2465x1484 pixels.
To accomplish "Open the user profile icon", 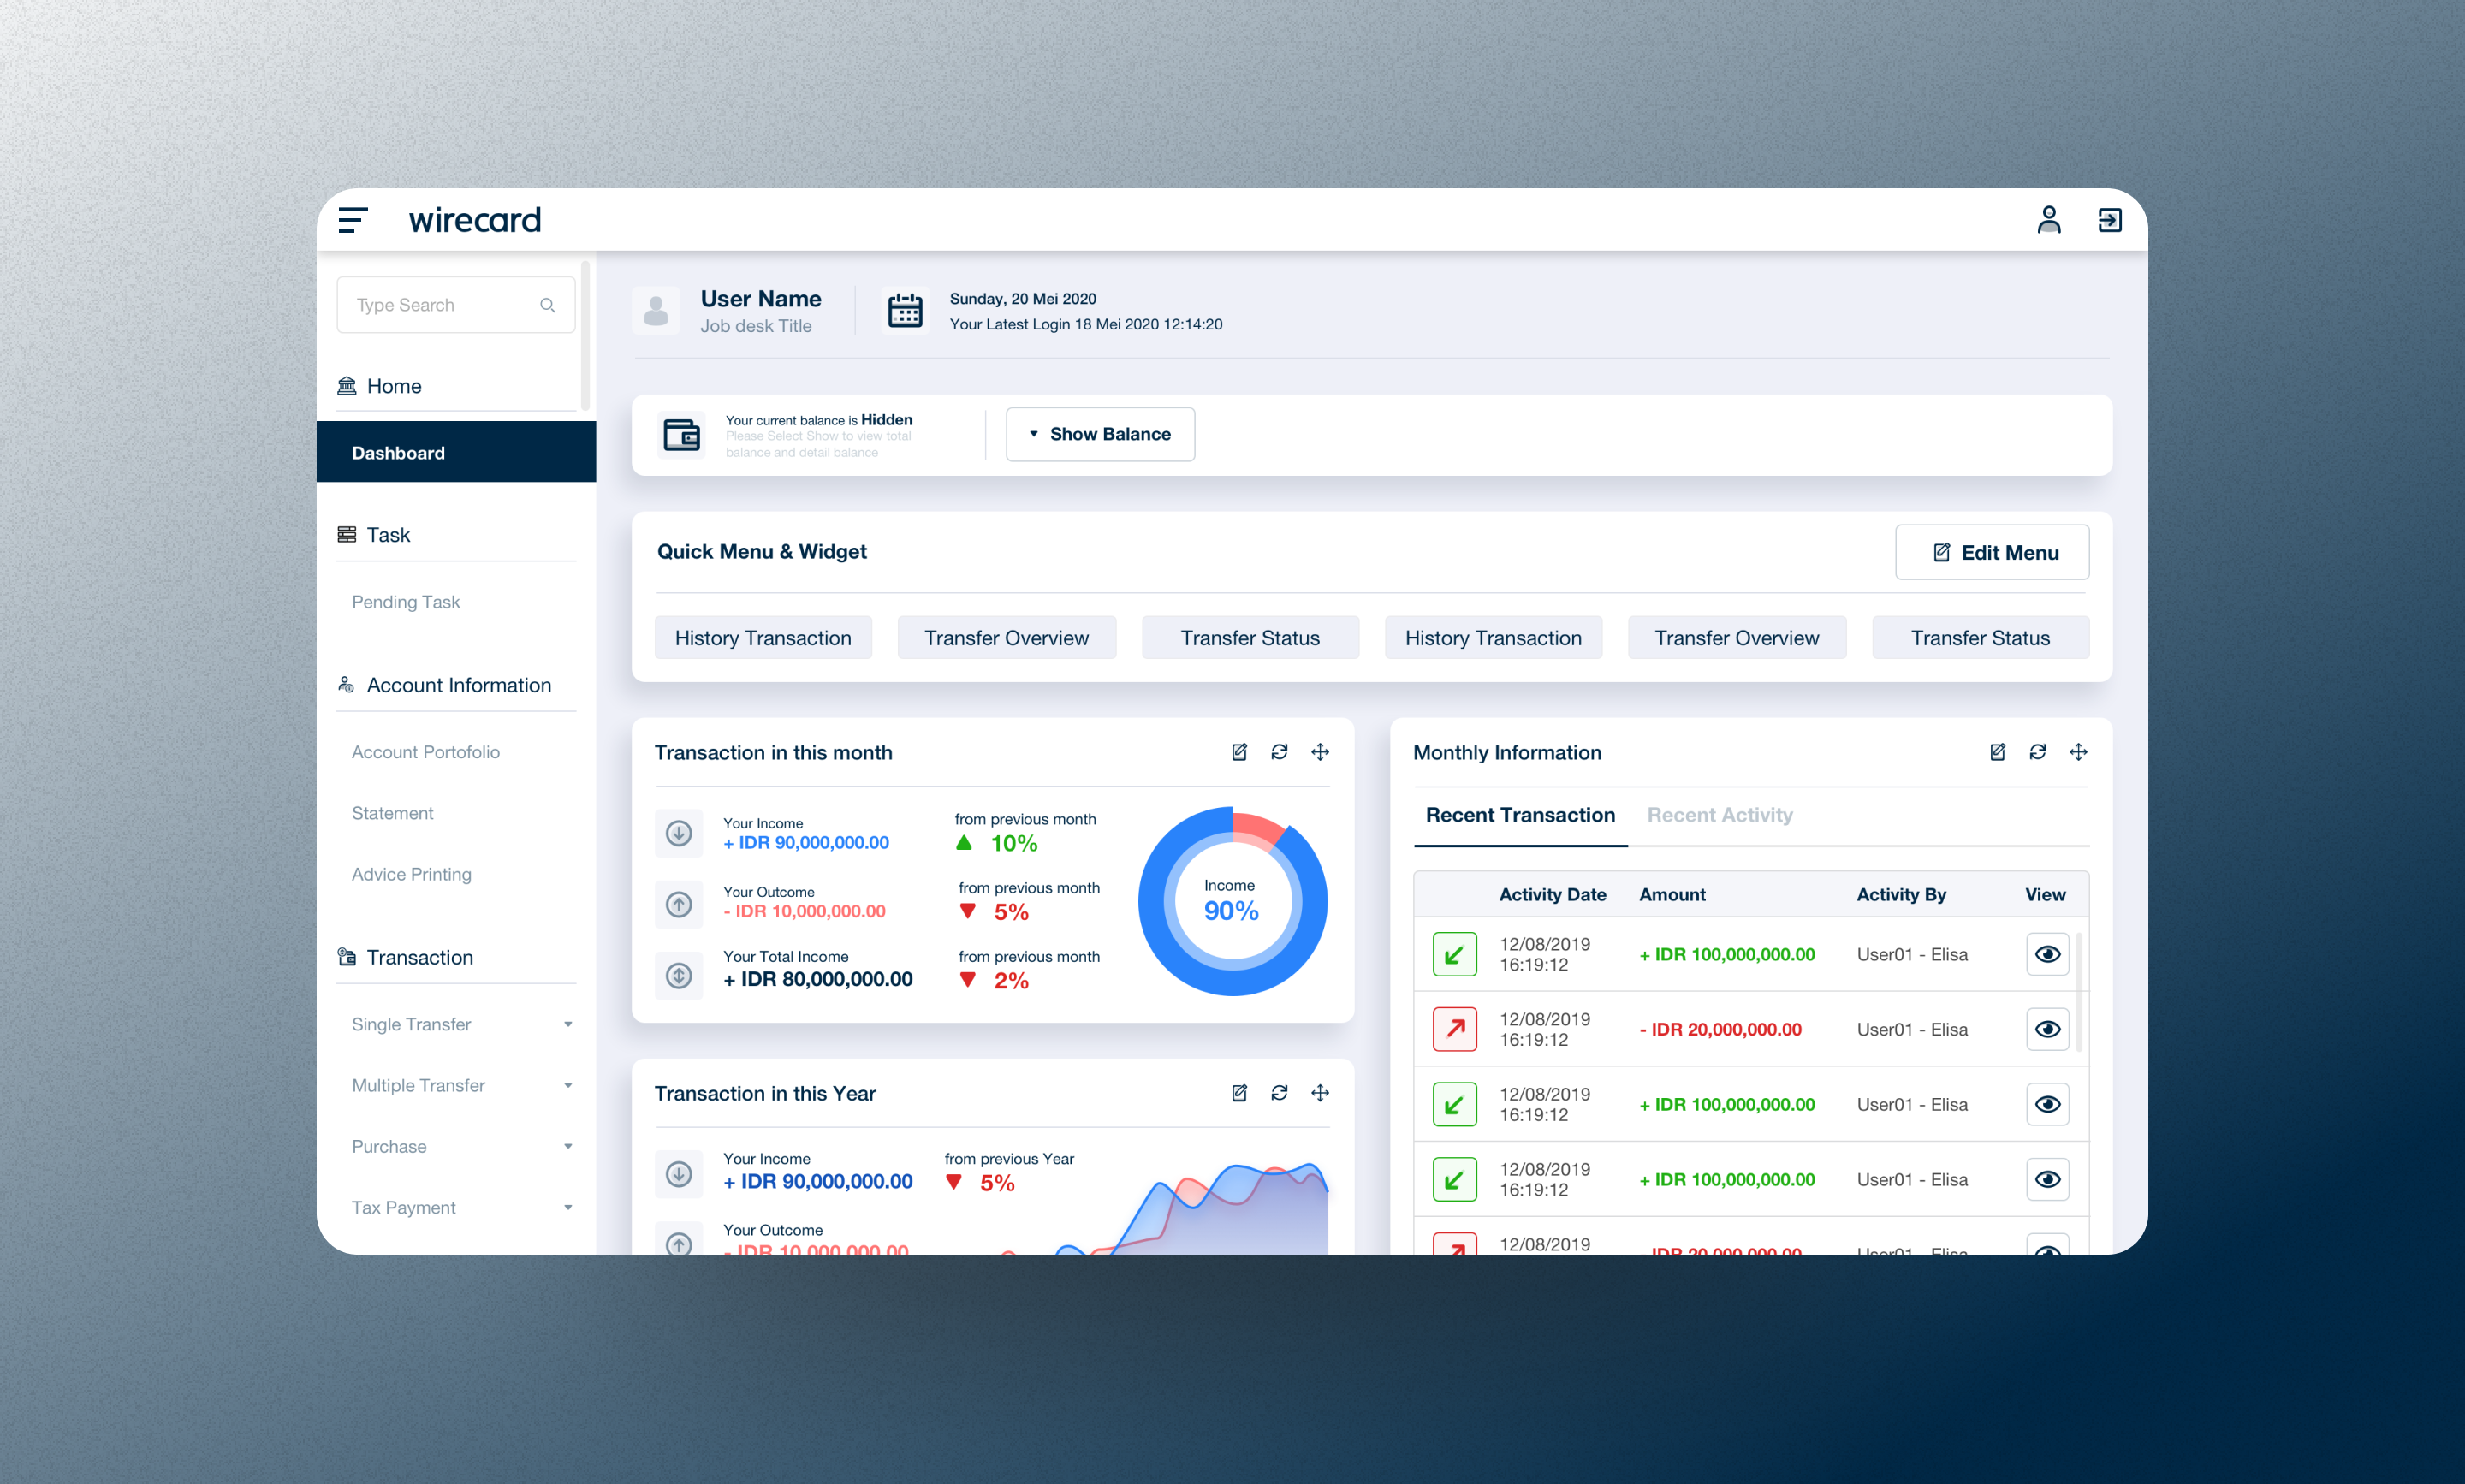I will coord(2048,220).
